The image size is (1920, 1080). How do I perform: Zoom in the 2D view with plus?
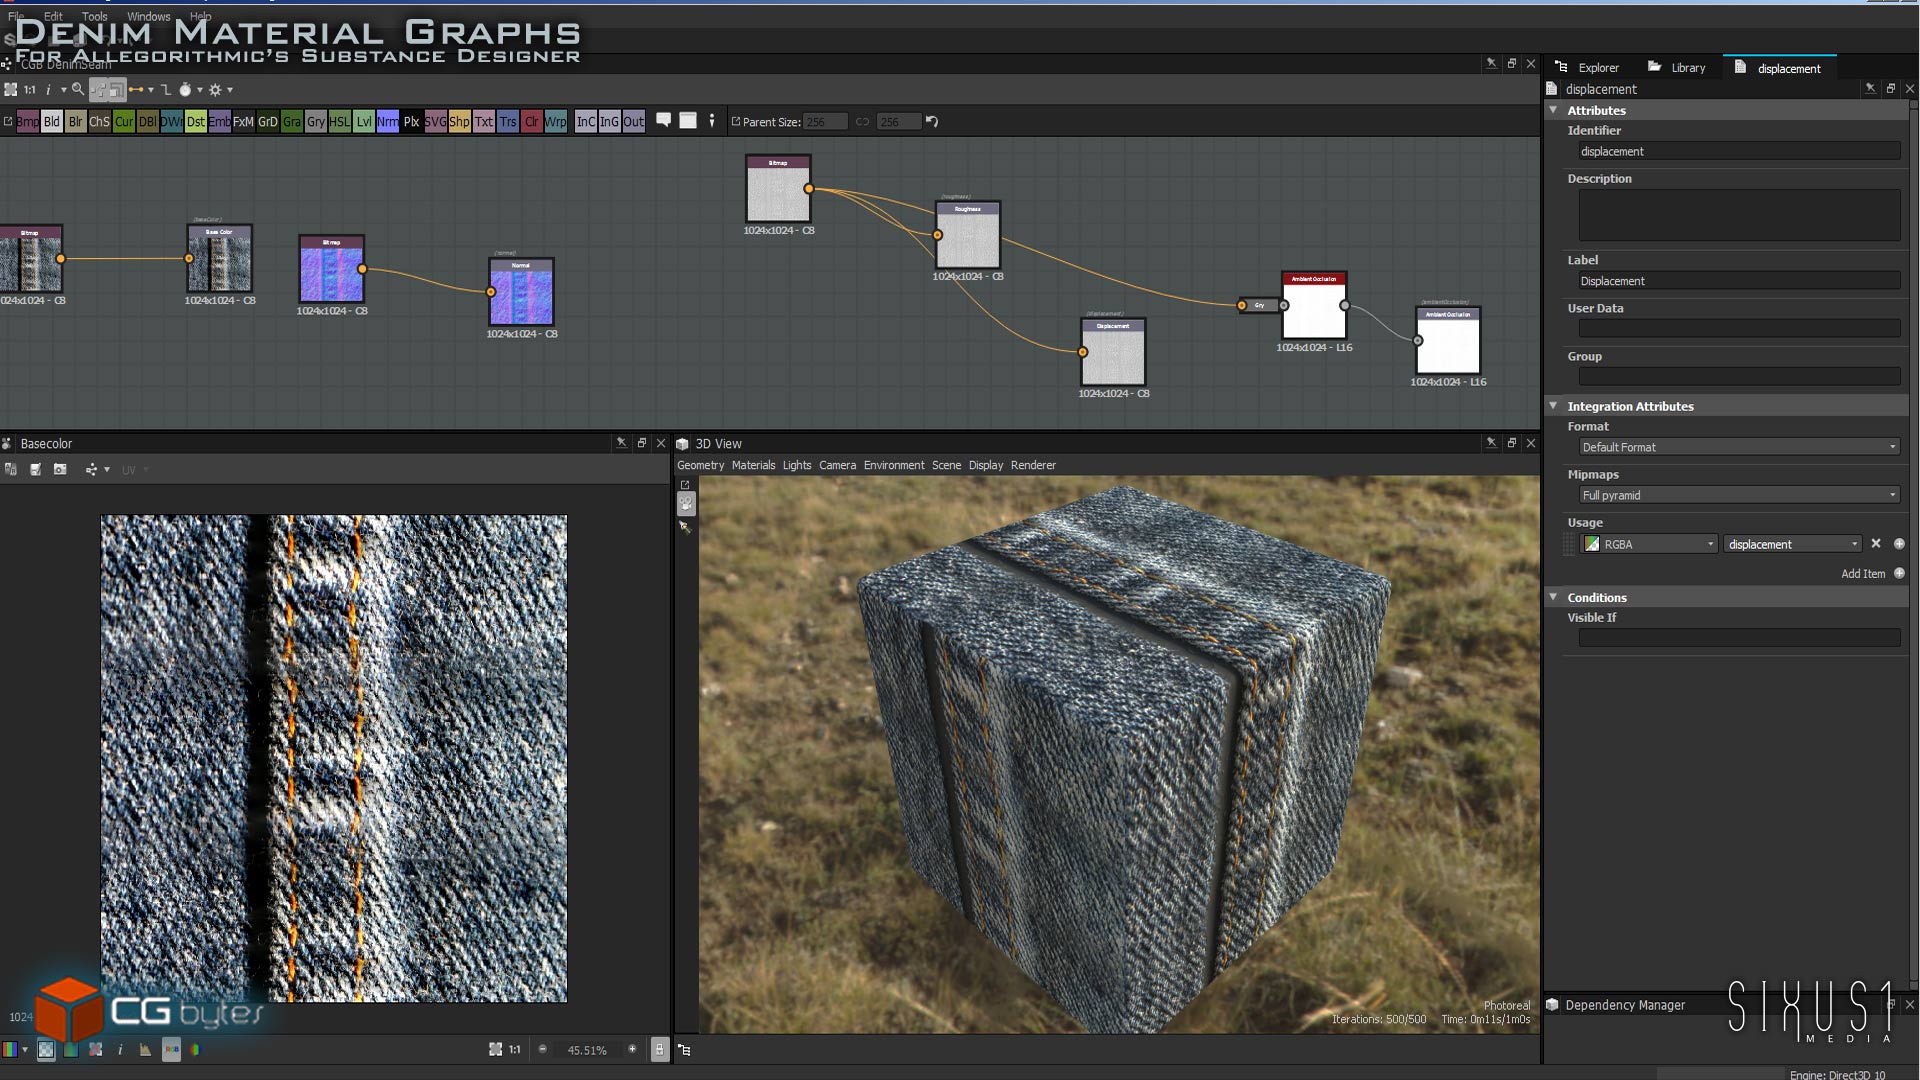click(x=632, y=1050)
